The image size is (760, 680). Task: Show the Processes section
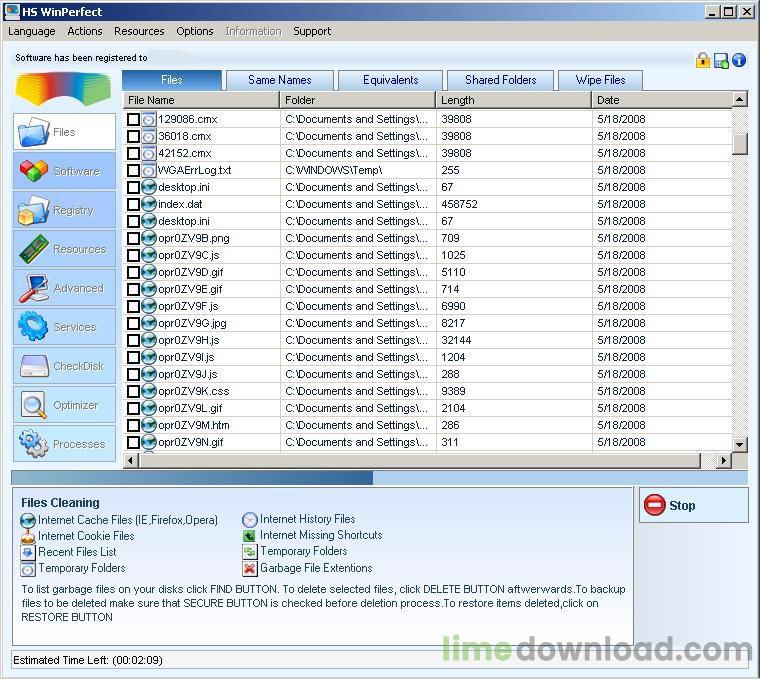[x=64, y=444]
